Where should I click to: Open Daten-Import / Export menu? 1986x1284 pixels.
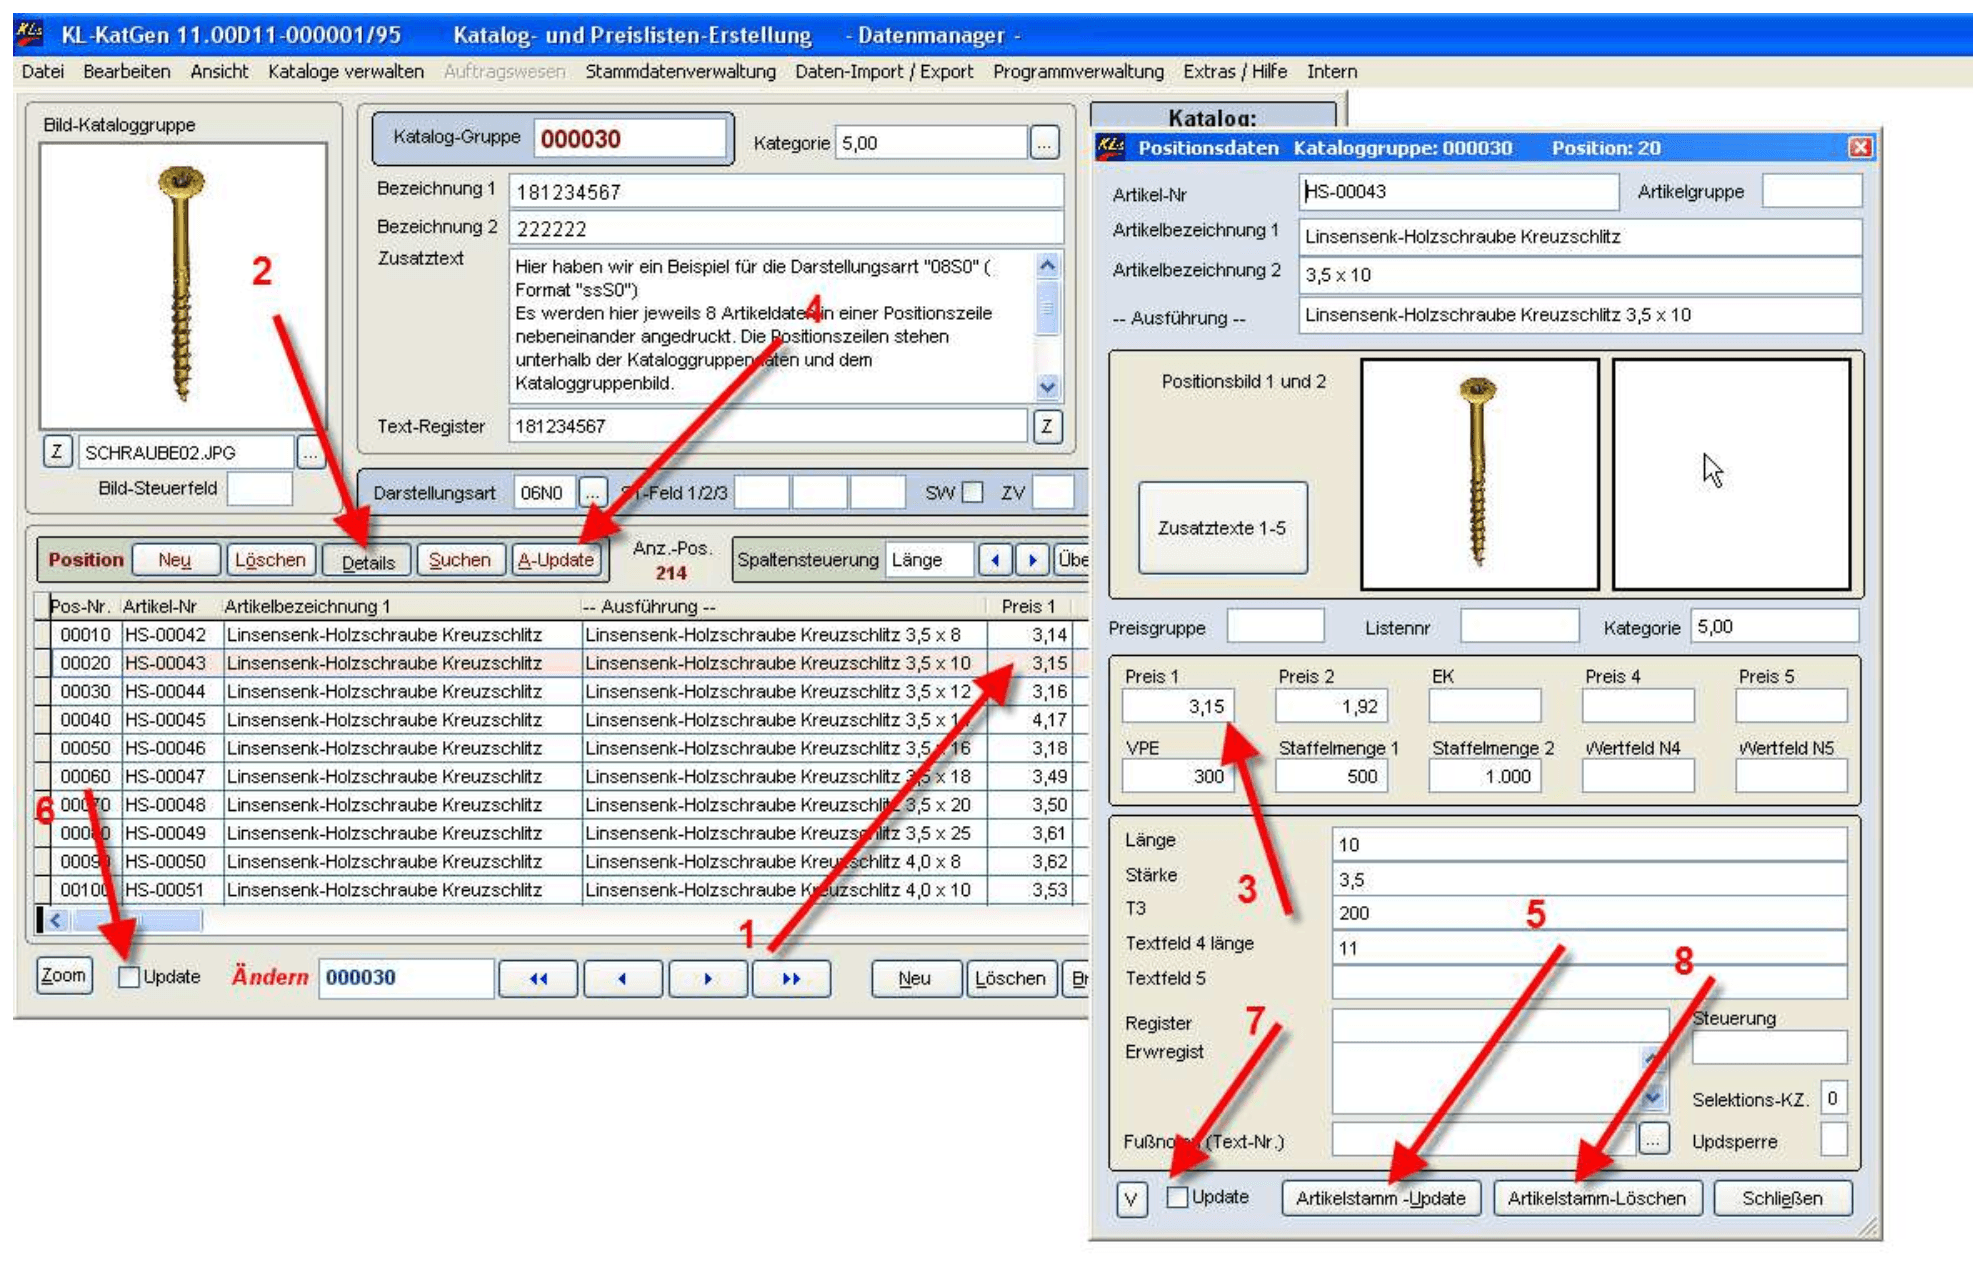click(x=884, y=72)
